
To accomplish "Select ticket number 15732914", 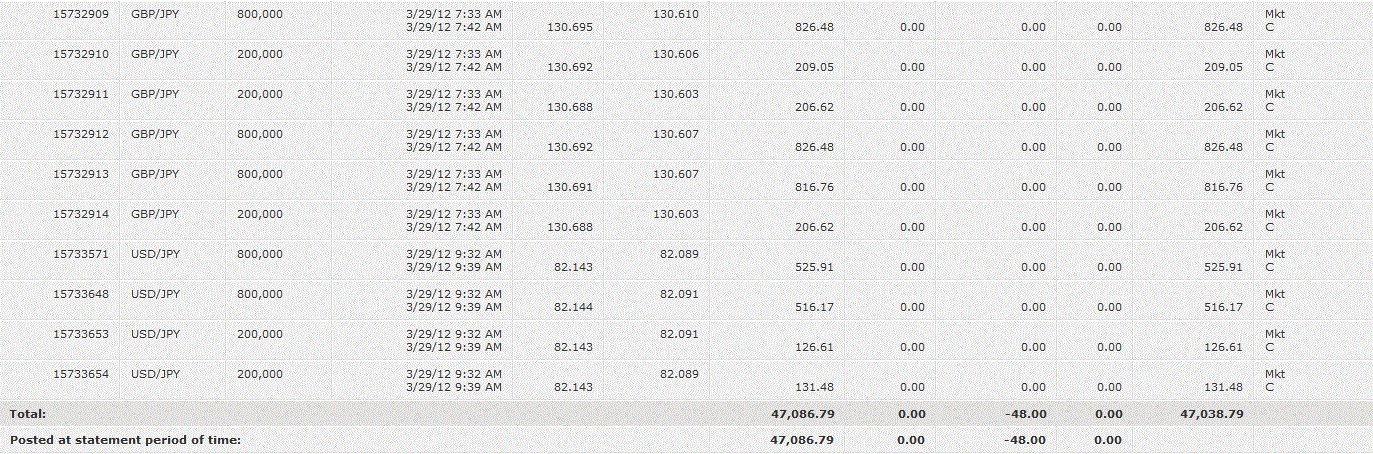I will coord(81,214).
